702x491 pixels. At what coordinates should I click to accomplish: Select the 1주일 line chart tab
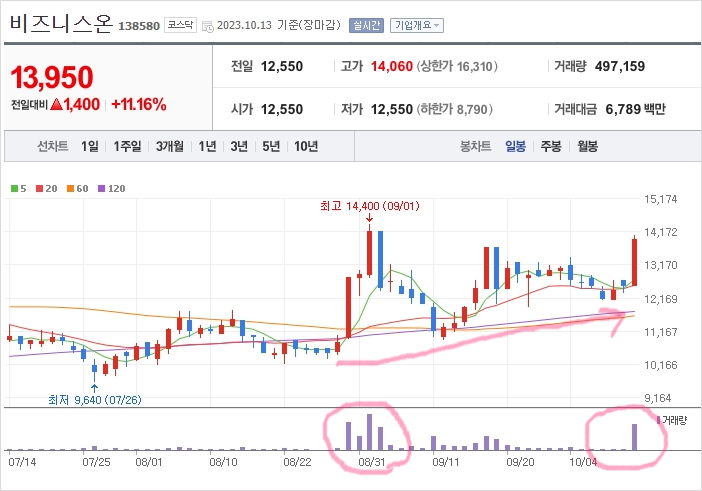coord(127,146)
